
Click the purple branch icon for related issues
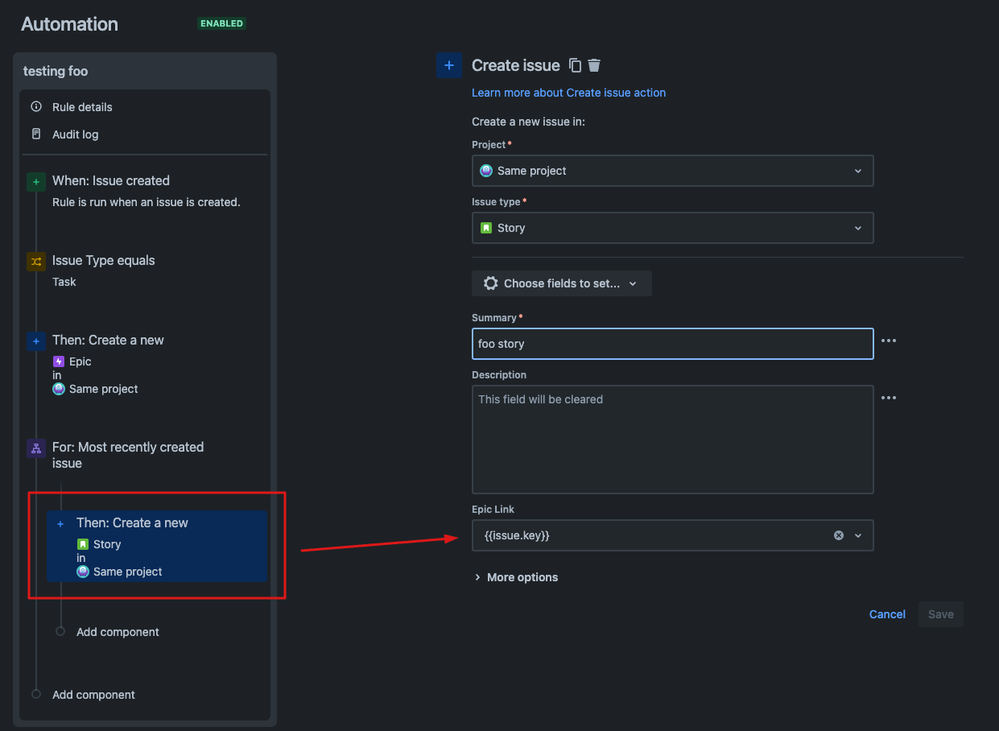pyautogui.click(x=36, y=448)
